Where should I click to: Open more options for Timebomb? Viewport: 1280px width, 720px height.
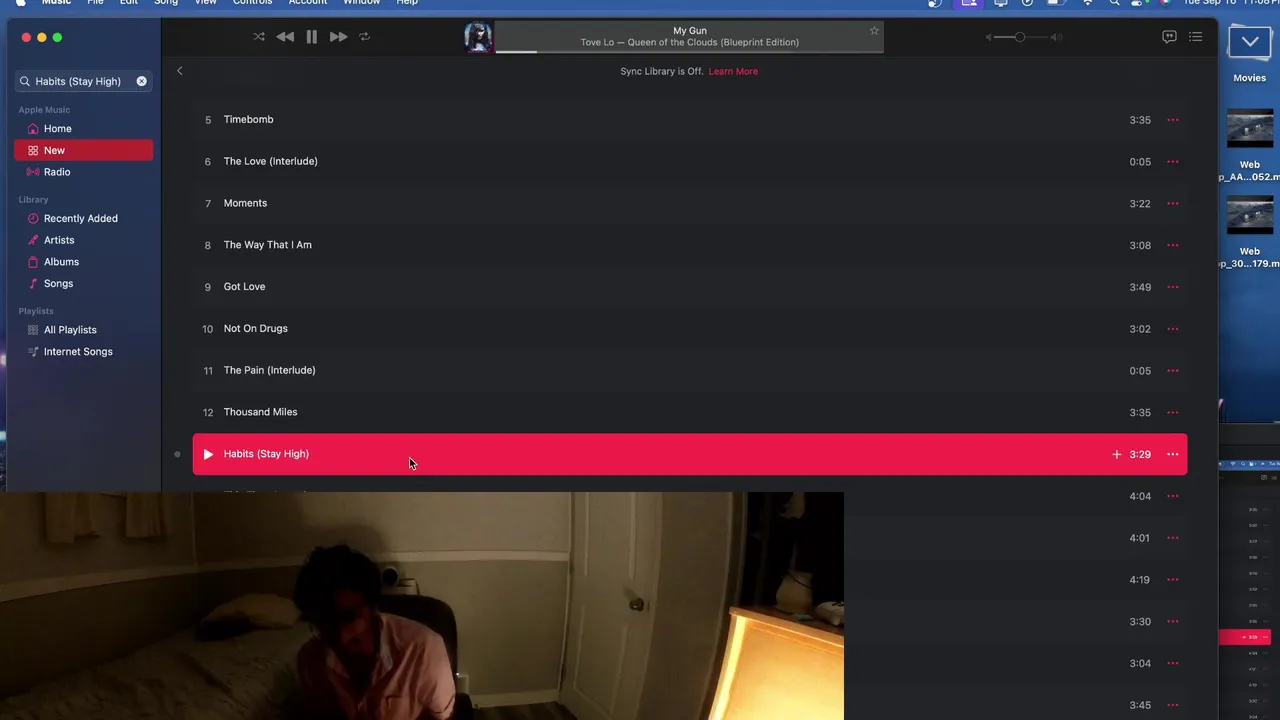click(1173, 120)
